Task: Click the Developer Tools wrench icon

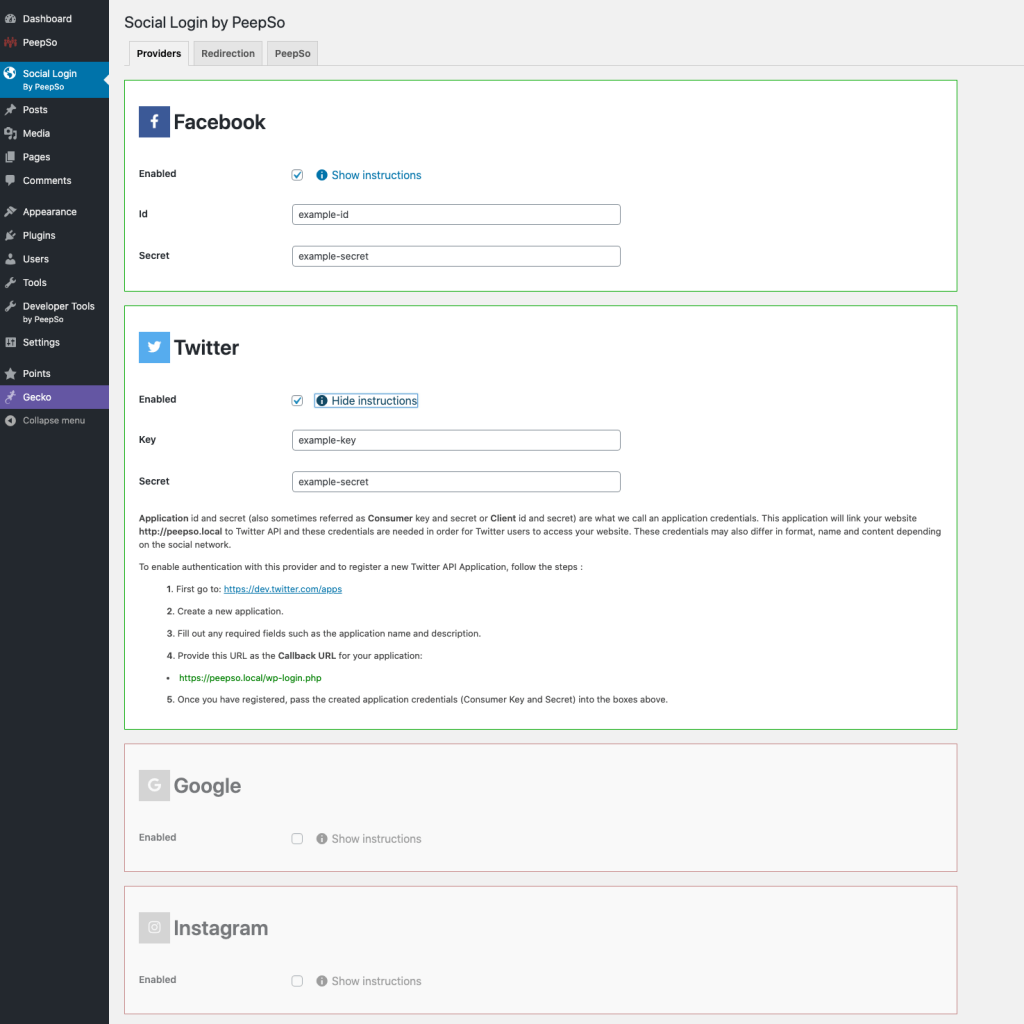Action: point(10,306)
